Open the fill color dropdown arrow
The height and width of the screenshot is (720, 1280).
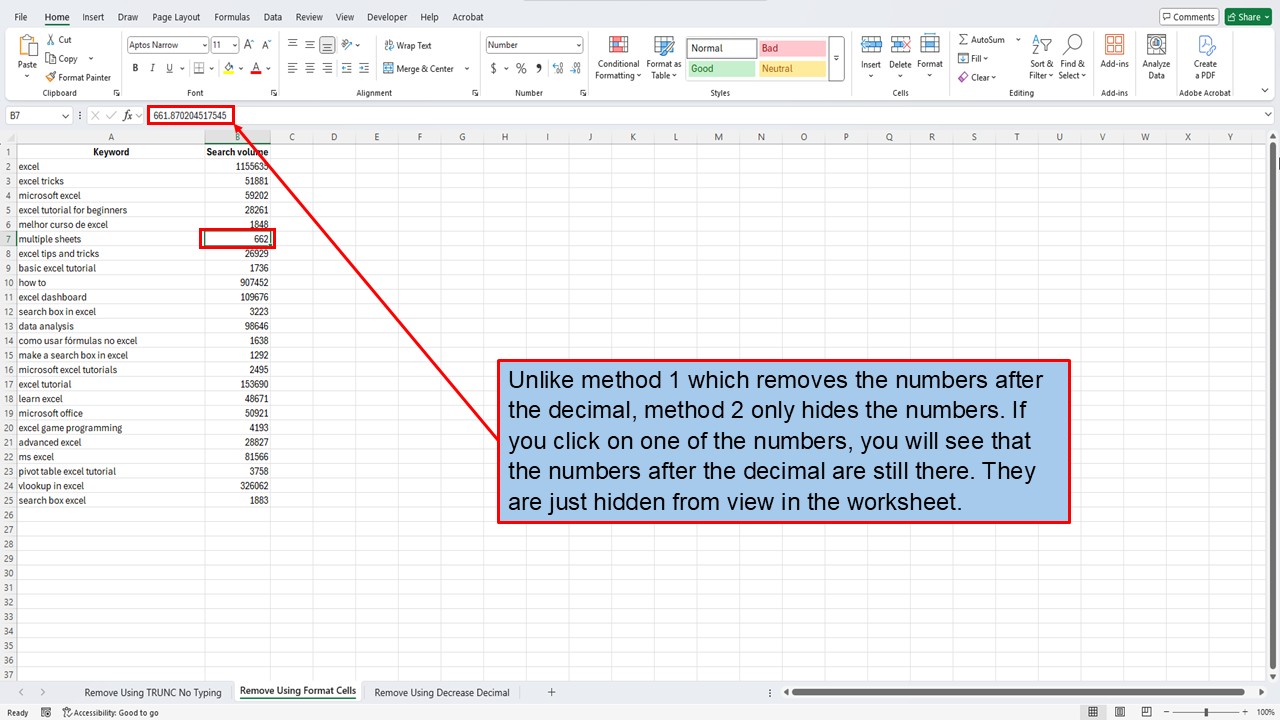242,68
